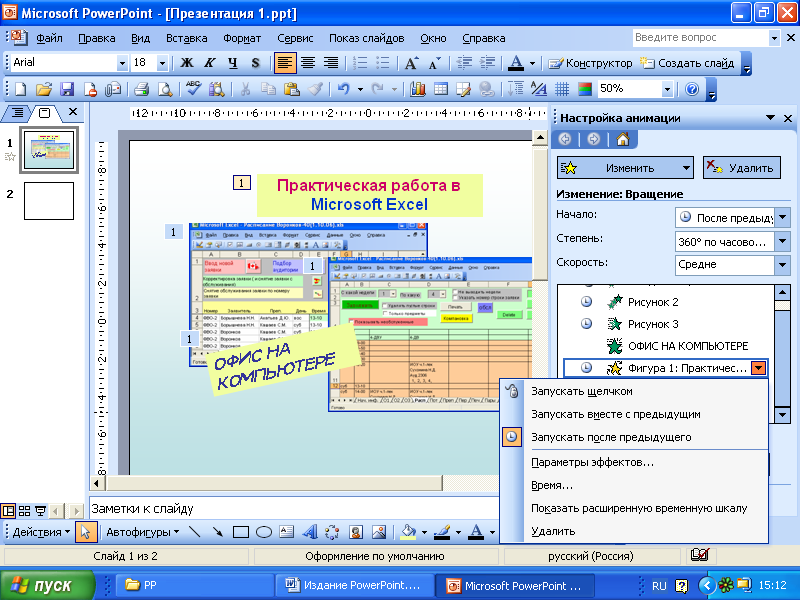Open the Сервис menu

coord(295,38)
